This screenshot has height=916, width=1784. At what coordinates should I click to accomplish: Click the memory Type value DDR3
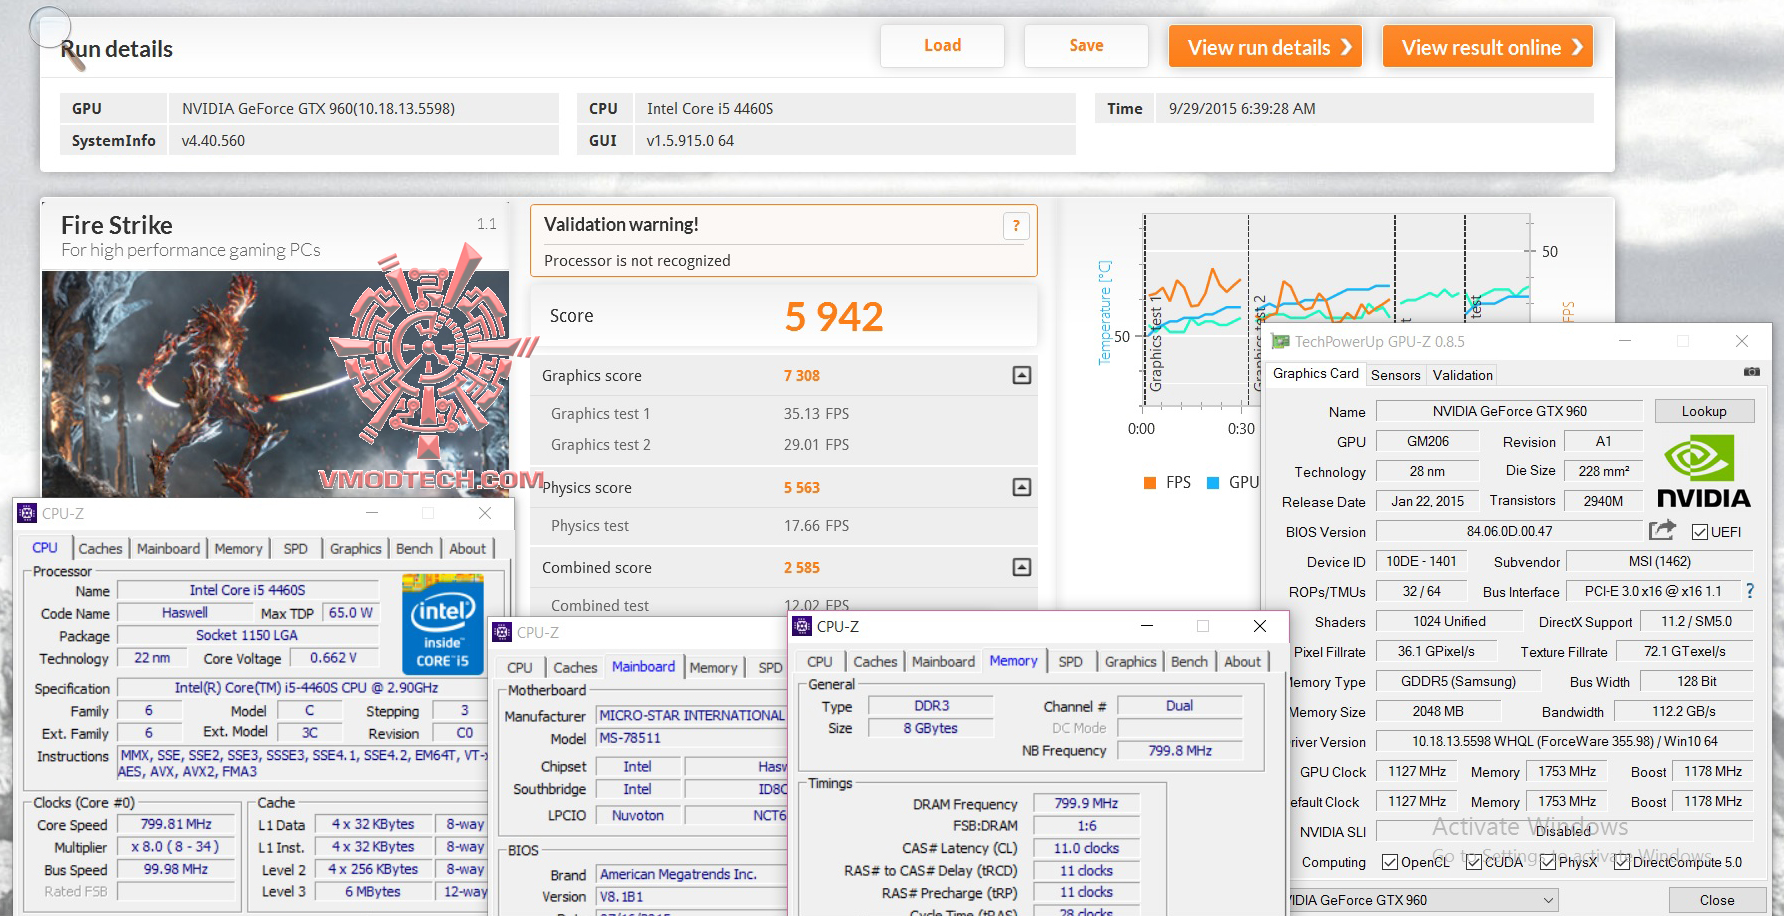(x=931, y=706)
